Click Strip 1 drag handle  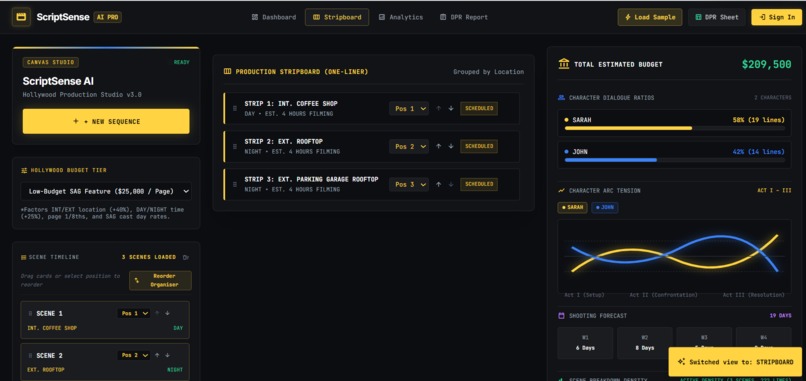[235, 108]
